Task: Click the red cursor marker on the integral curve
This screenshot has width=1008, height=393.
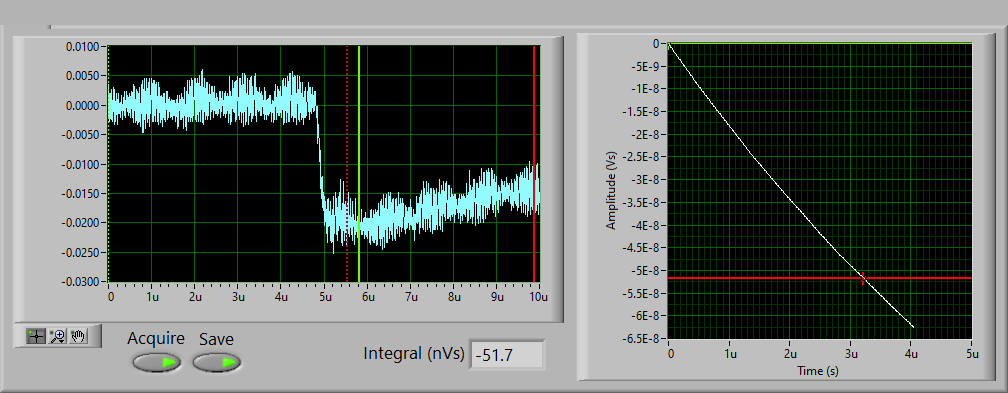Action: [x=863, y=278]
